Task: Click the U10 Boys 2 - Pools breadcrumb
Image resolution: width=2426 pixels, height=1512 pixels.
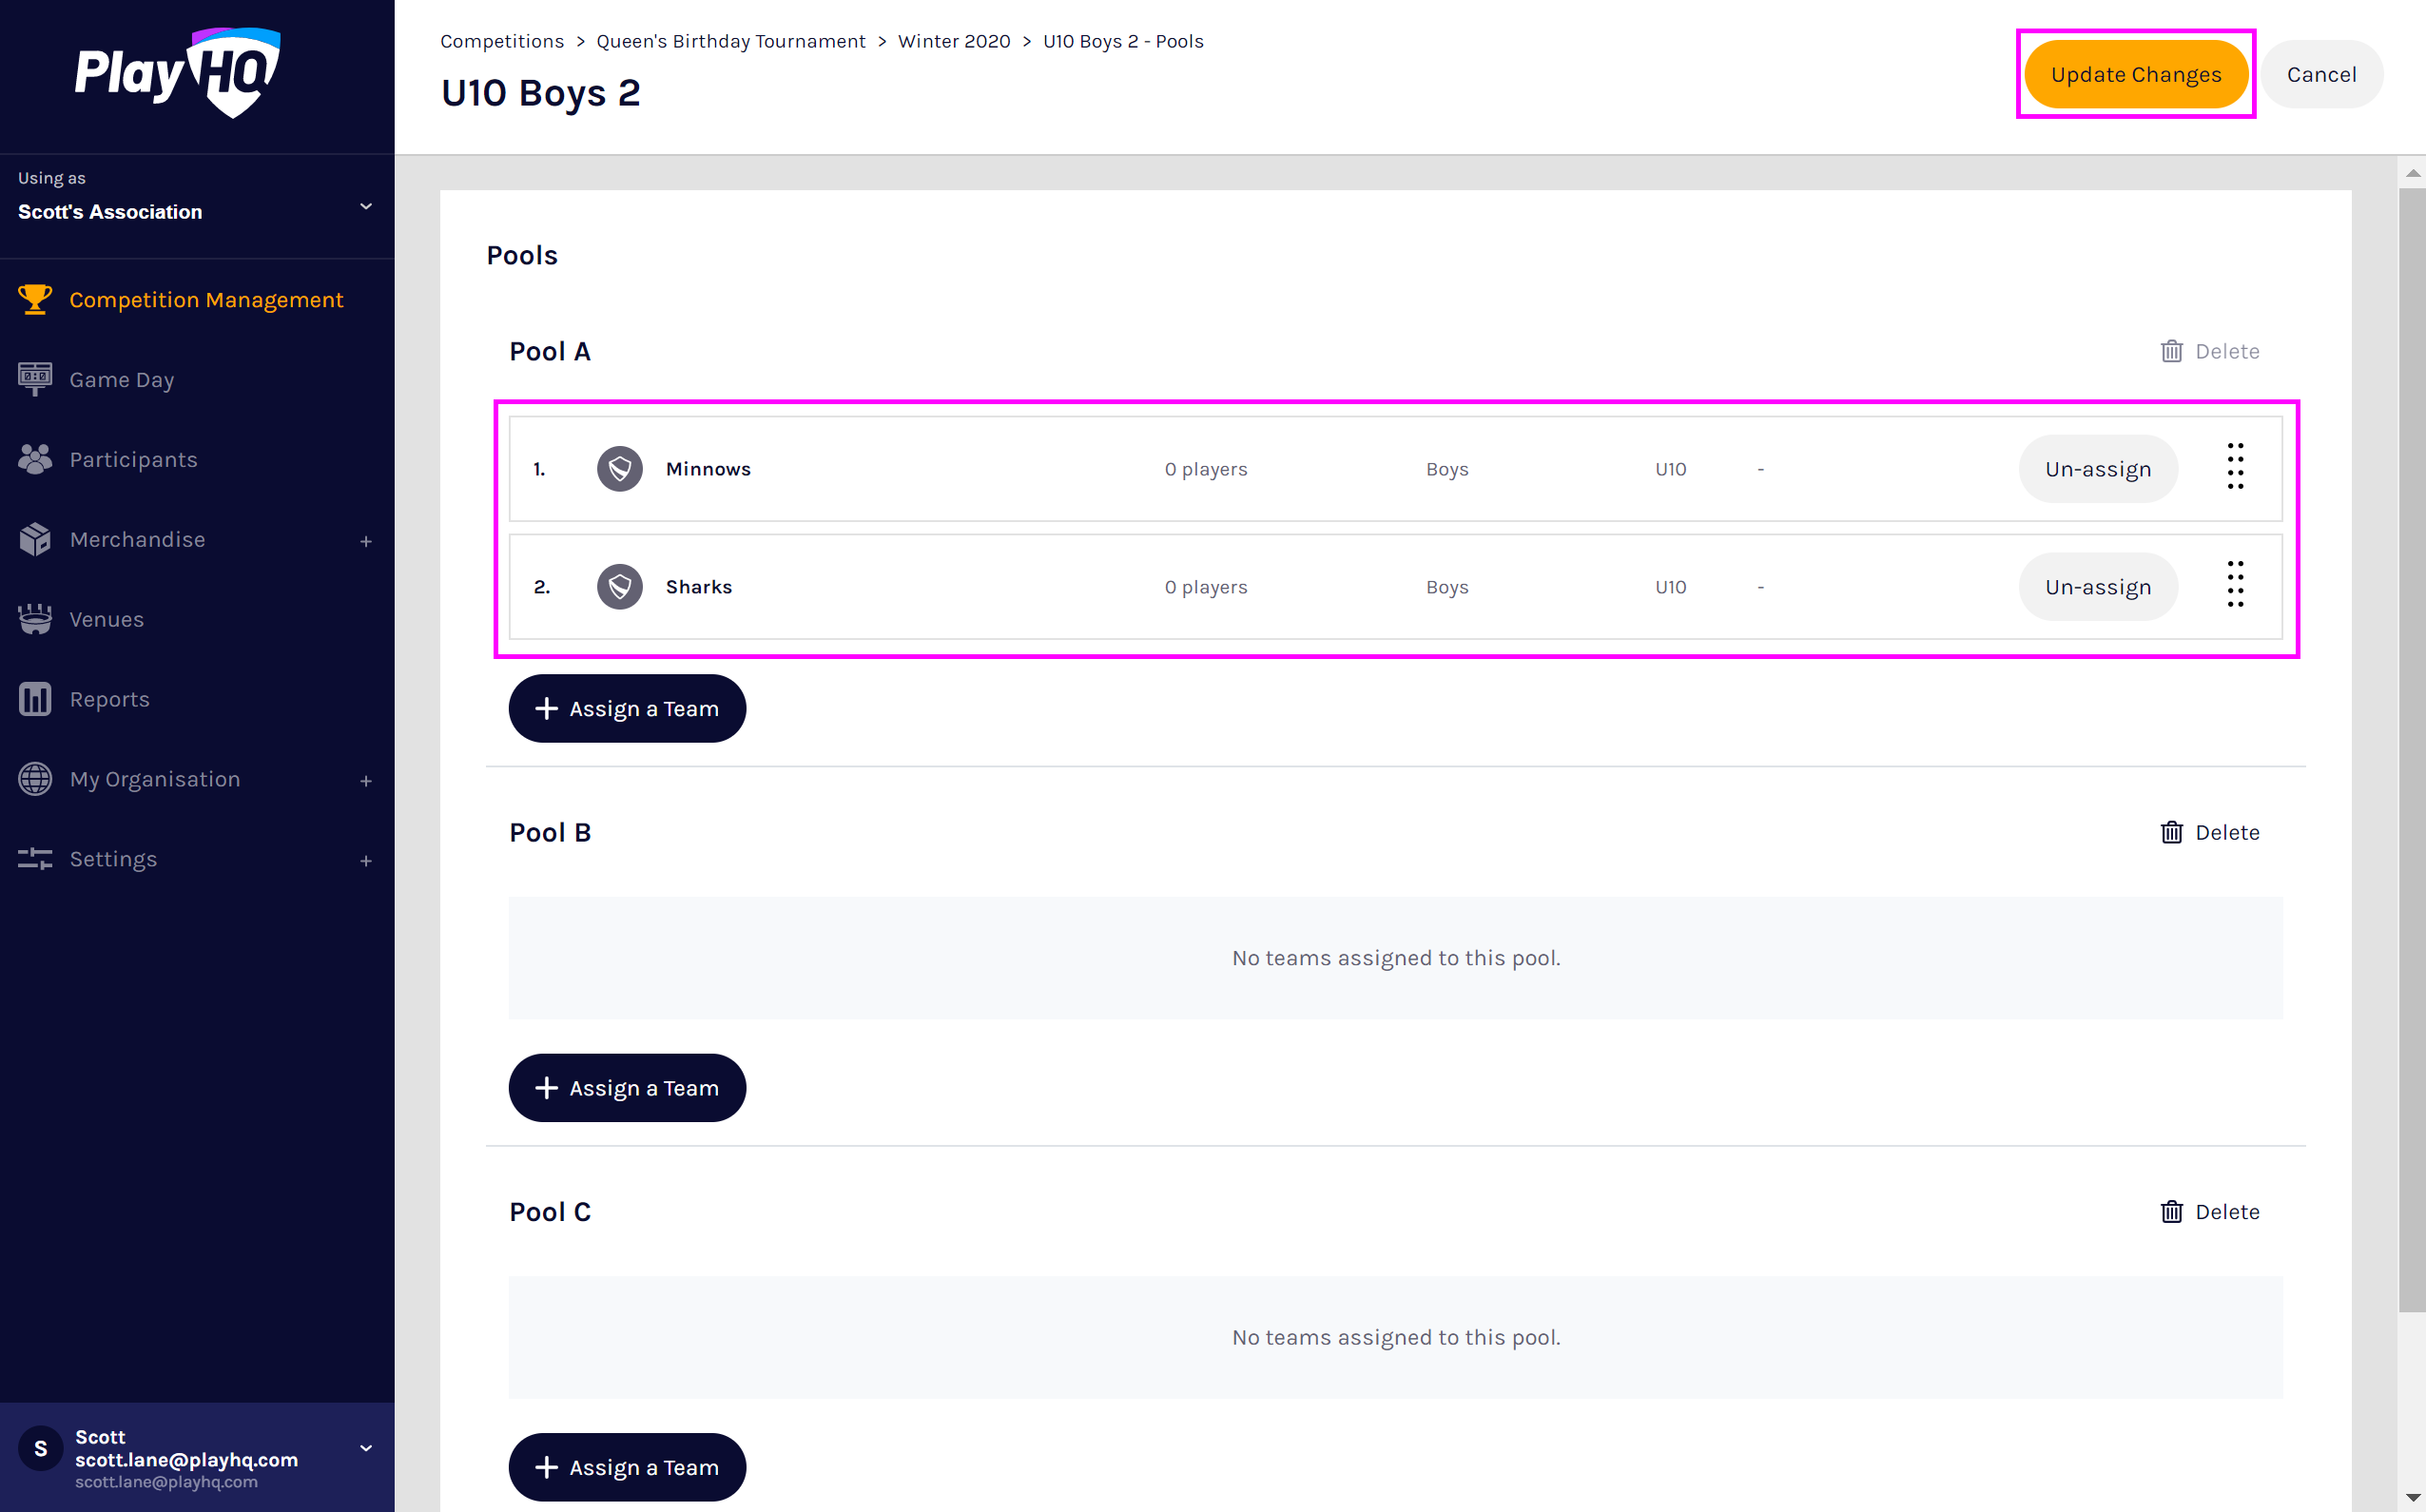Action: pyautogui.click(x=1123, y=41)
